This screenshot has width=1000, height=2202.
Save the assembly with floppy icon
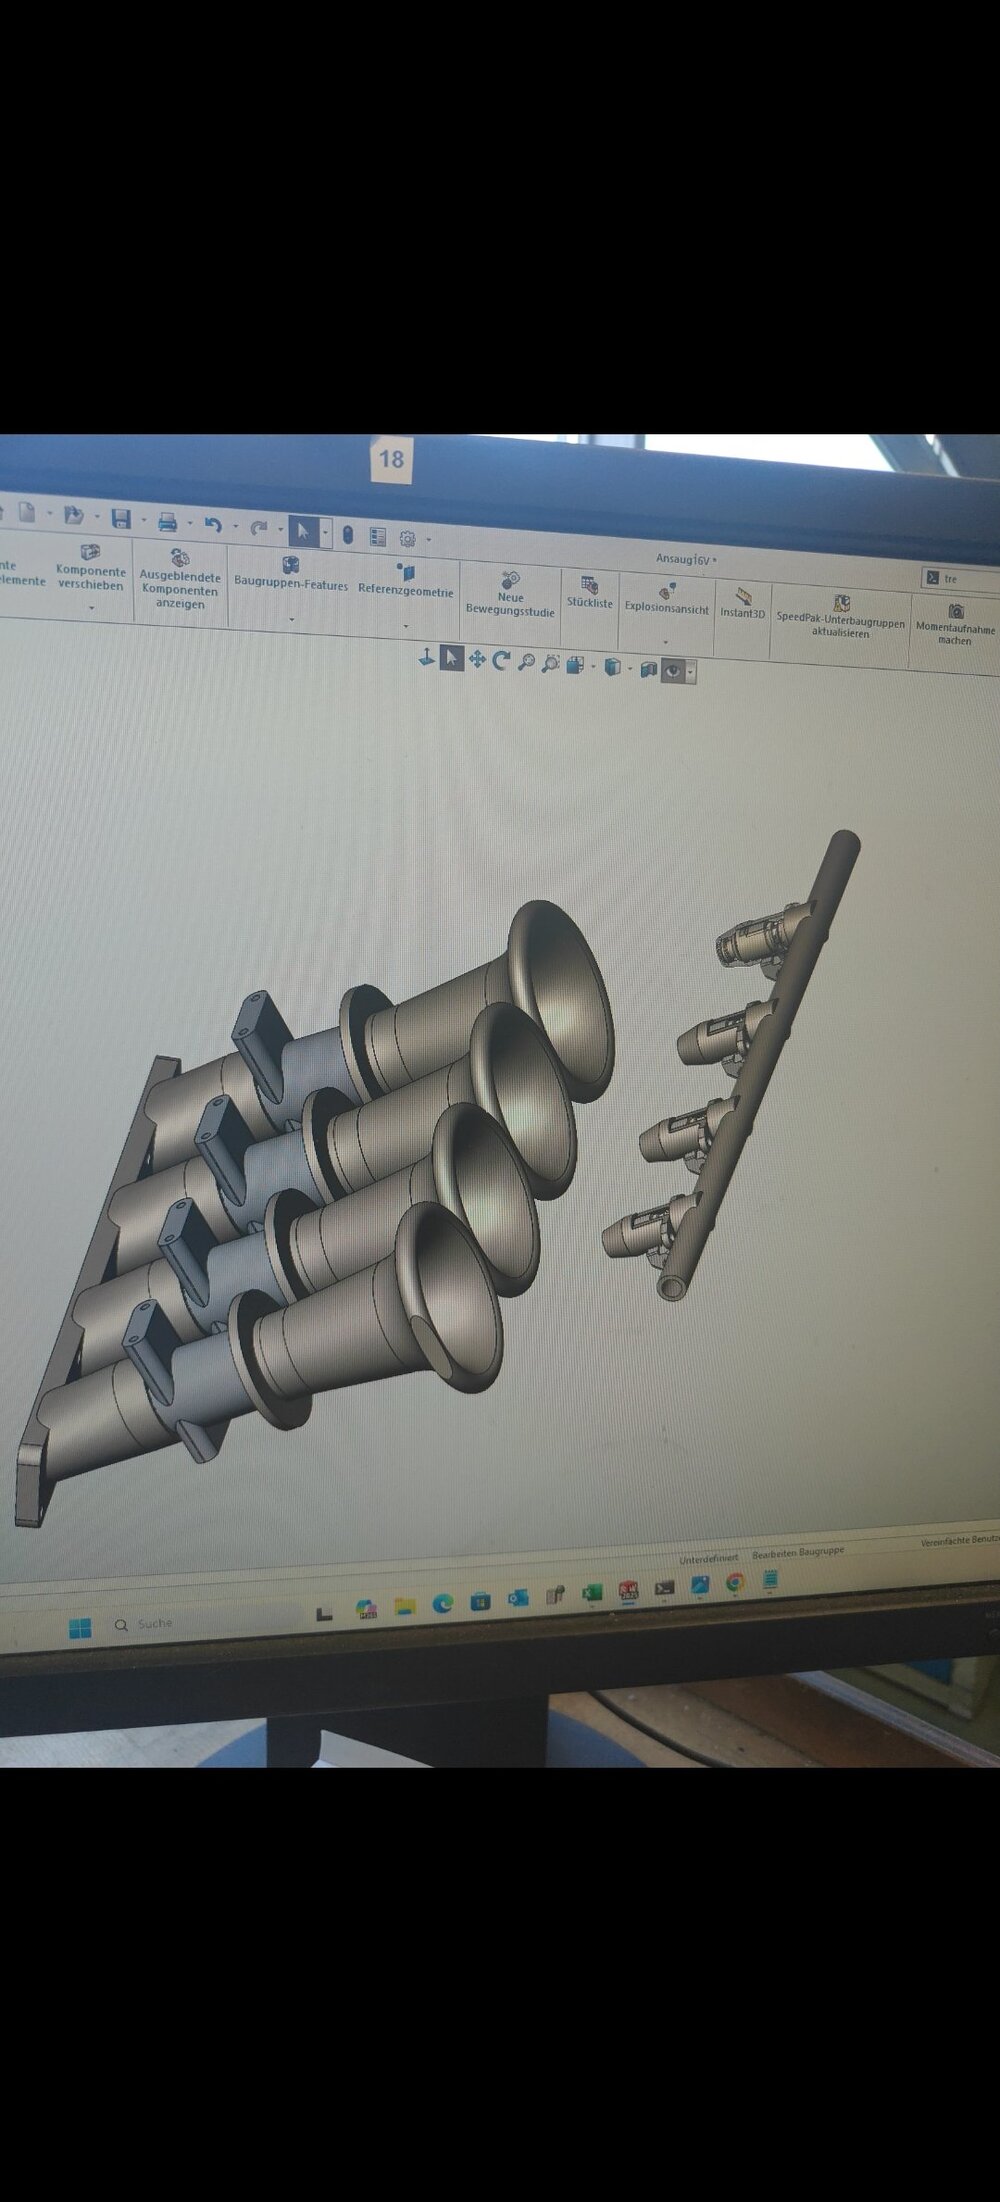pyautogui.click(x=121, y=518)
